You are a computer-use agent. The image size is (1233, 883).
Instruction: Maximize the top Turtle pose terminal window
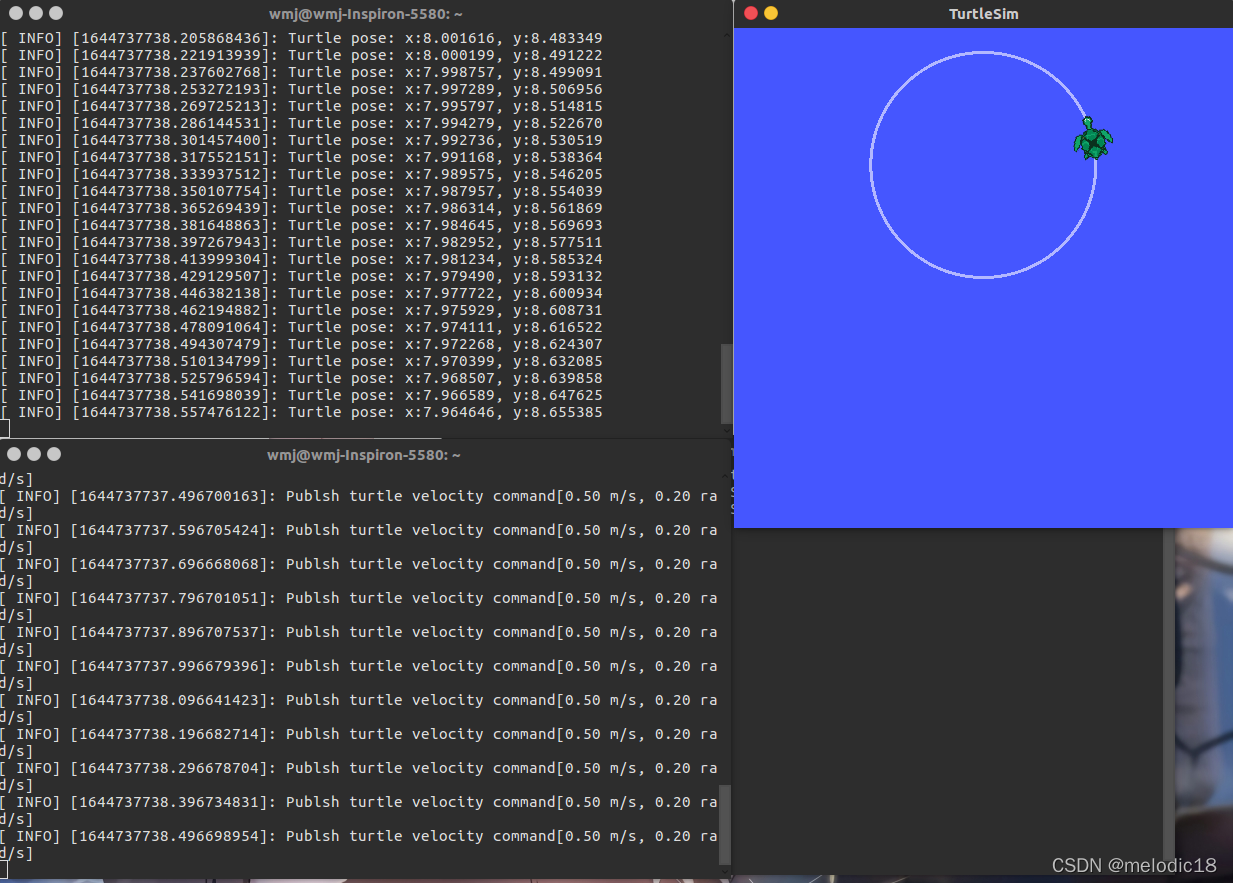(55, 13)
